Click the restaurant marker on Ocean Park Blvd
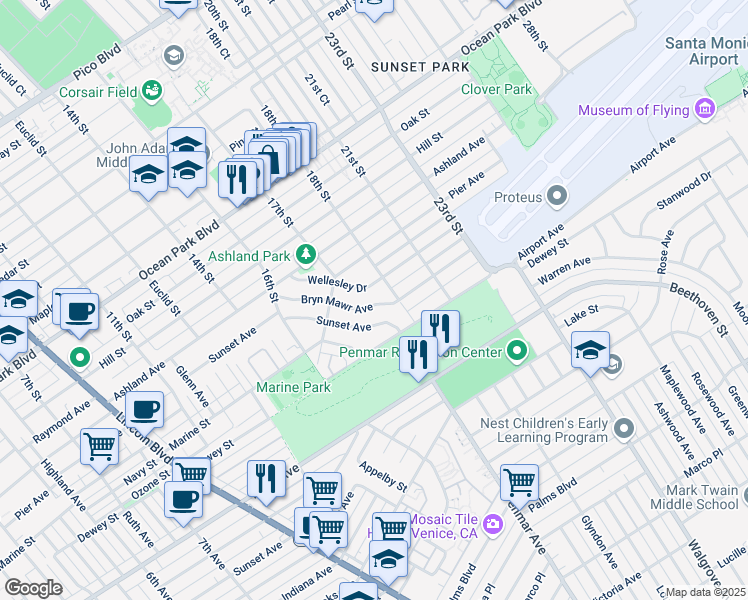 237,180
